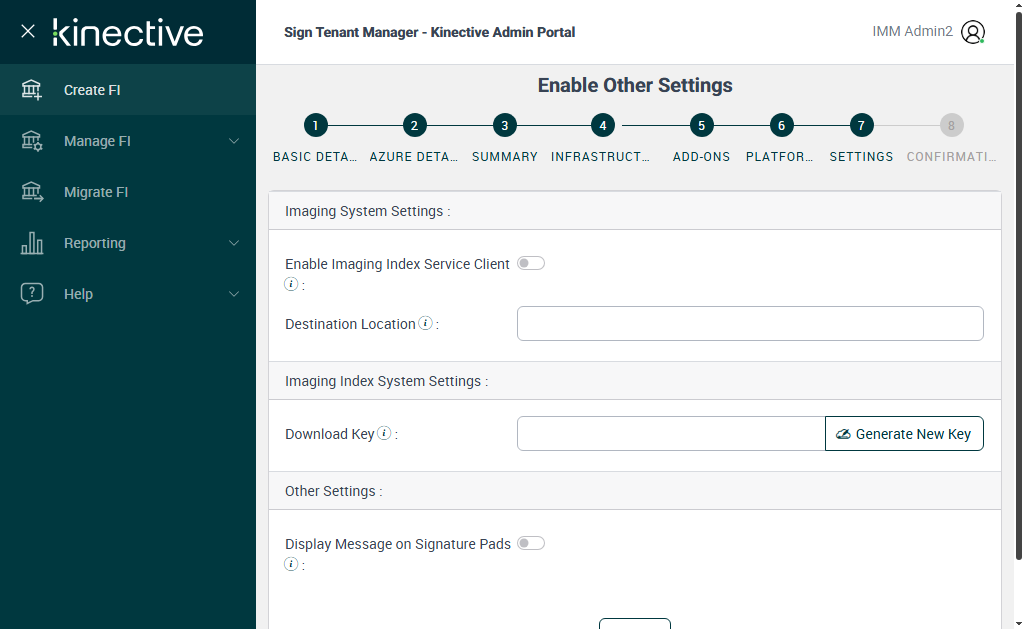
Task: Select step 8 Confirmation circle
Action: coord(952,125)
